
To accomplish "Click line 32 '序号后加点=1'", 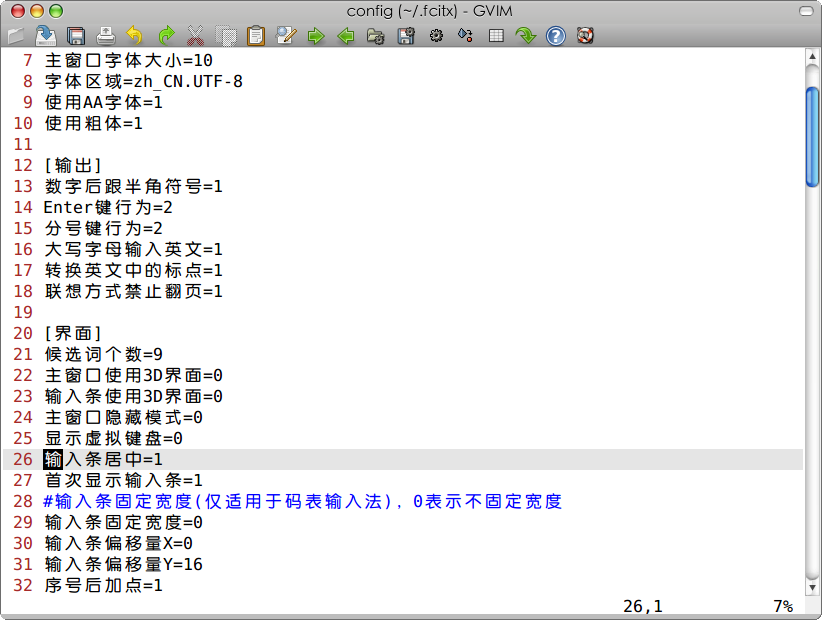I will 103,585.
